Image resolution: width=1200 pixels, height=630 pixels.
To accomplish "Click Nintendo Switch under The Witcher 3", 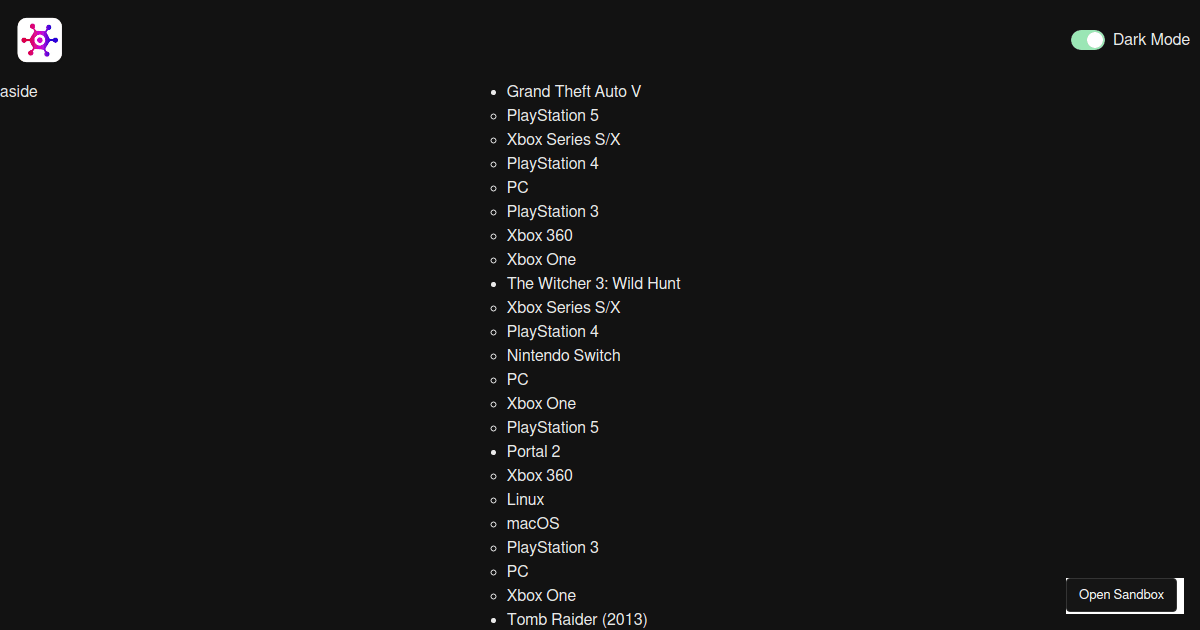I will point(563,355).
